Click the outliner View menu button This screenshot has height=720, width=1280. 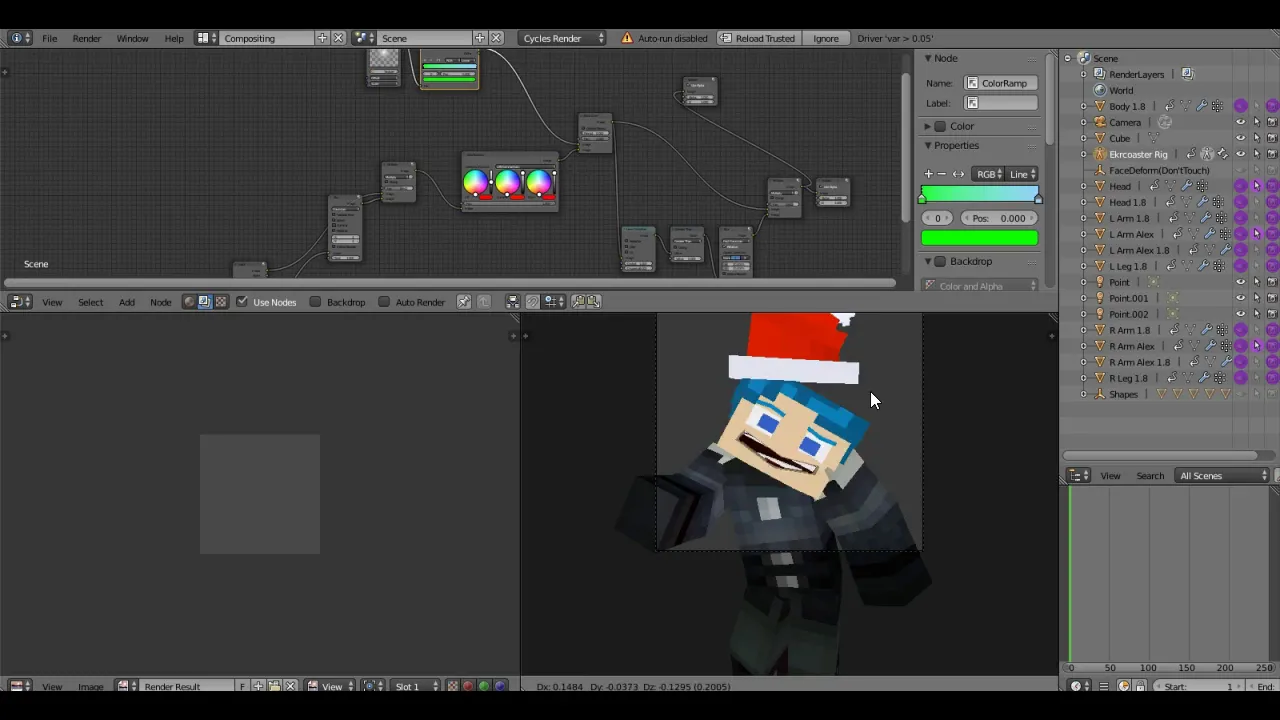coord(1110,476)
